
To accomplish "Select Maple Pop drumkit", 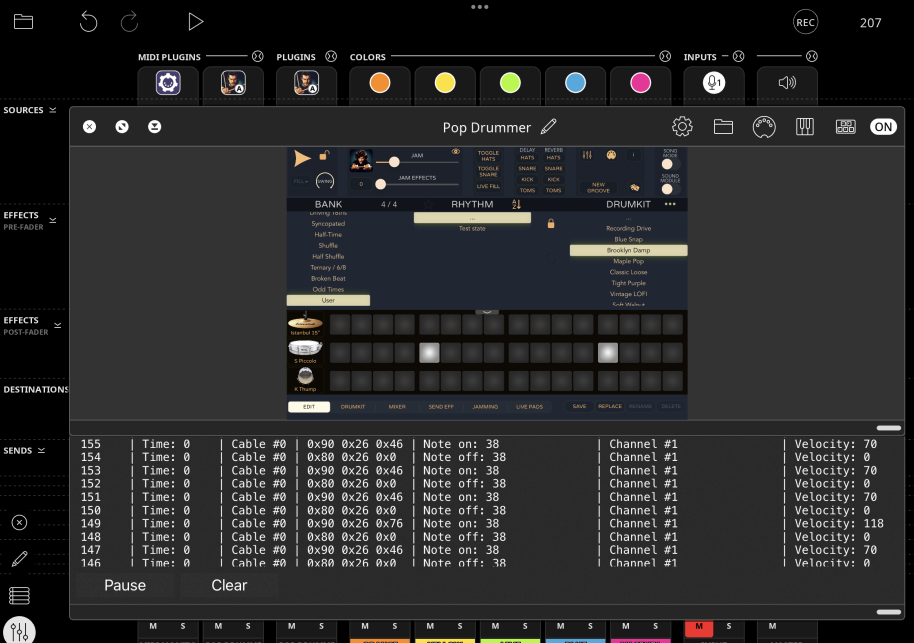I will coord(628,261).
